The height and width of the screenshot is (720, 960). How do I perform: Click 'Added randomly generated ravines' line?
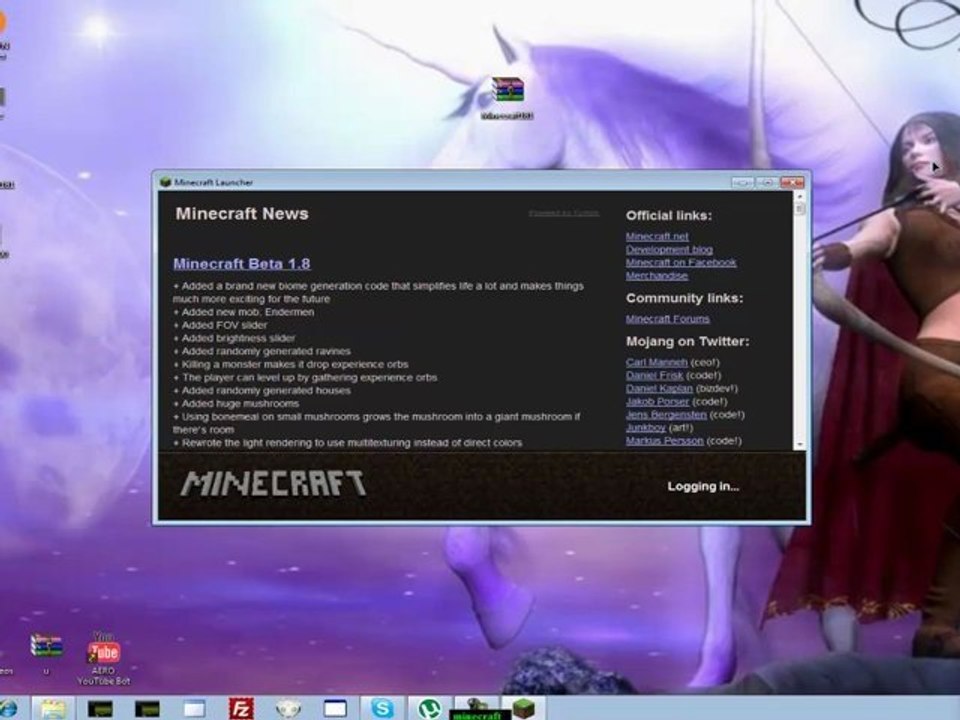(x=262, y=351)
